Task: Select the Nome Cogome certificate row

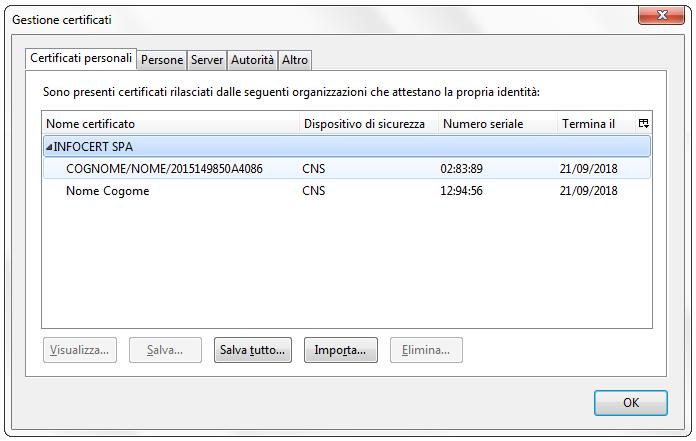Action: click(x=107, y=191)
